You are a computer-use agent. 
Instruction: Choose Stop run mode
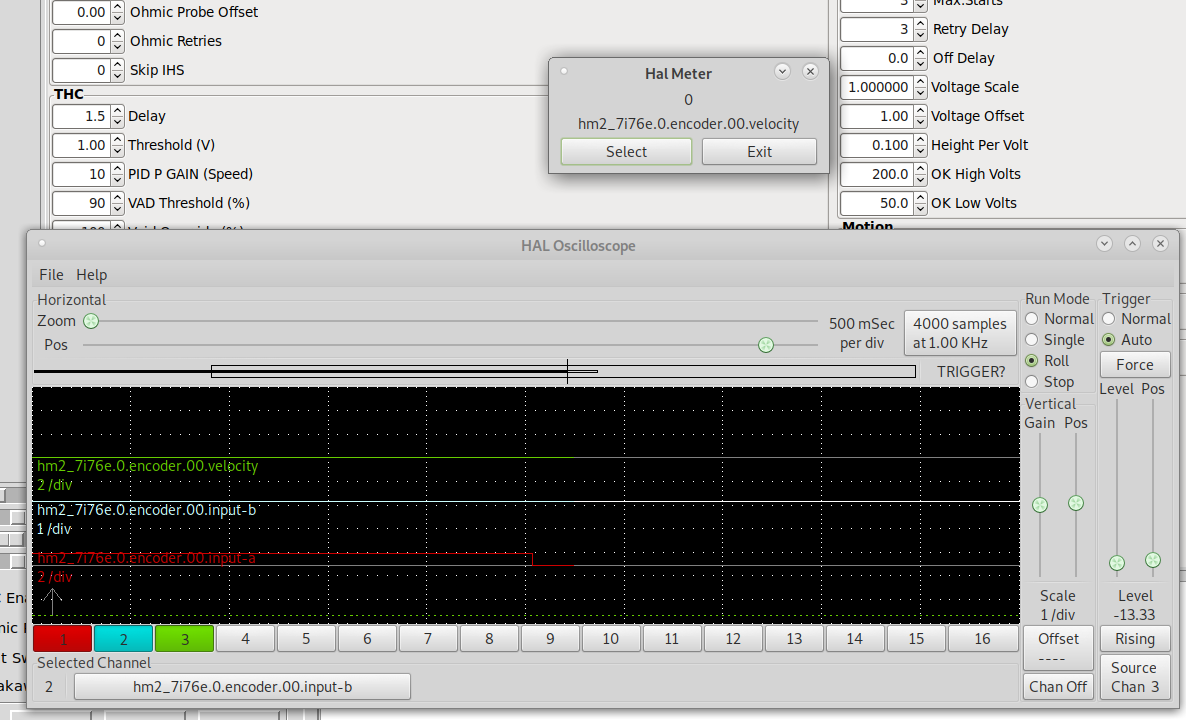pyautogui.click(x=1032, y=382)
